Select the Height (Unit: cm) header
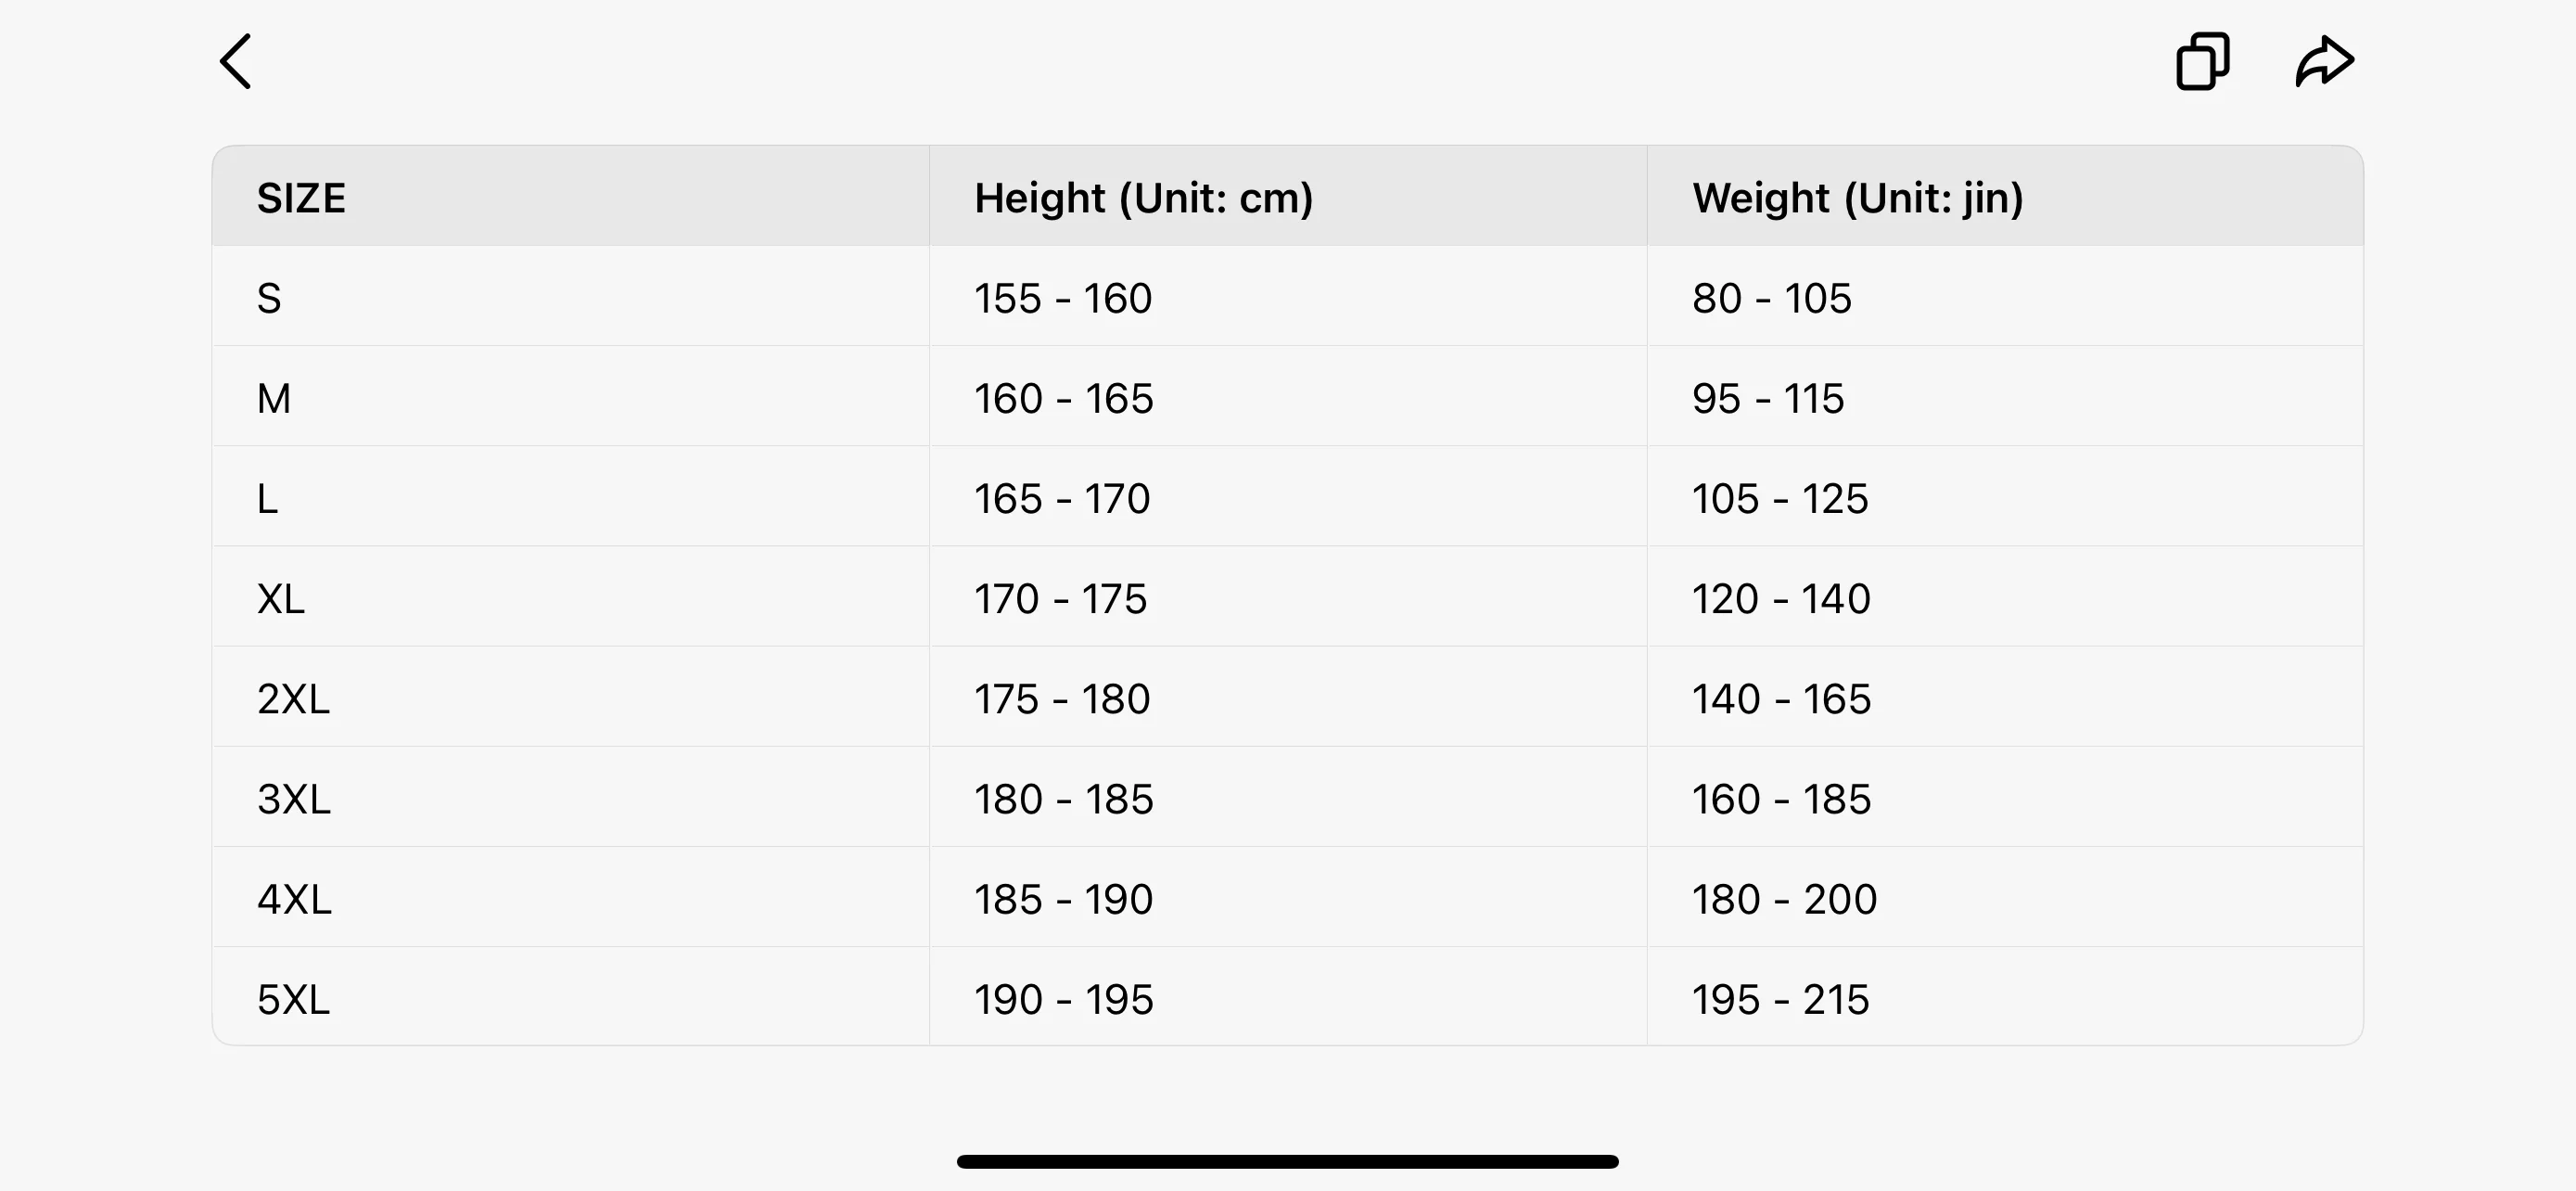 [x=1145, y=197]
